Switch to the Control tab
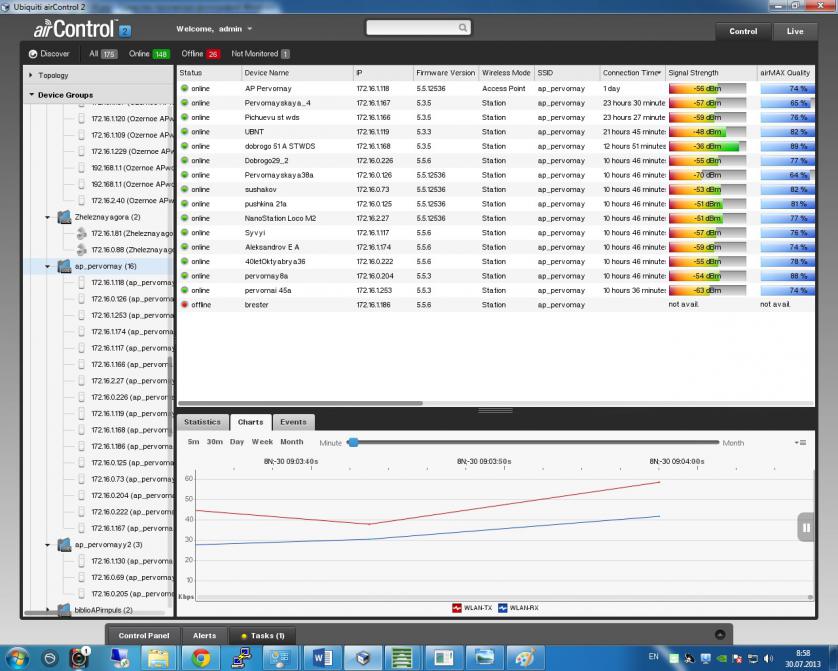The width and height of the screenshot is (838, 671). pos(743,32)
